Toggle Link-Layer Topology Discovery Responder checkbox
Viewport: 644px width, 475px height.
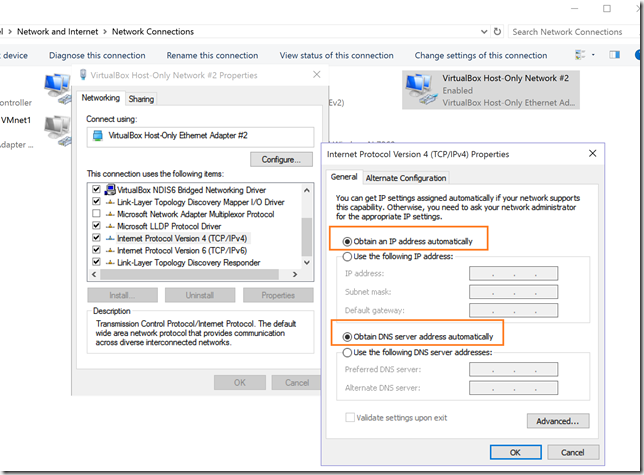(x=97, y=262)
